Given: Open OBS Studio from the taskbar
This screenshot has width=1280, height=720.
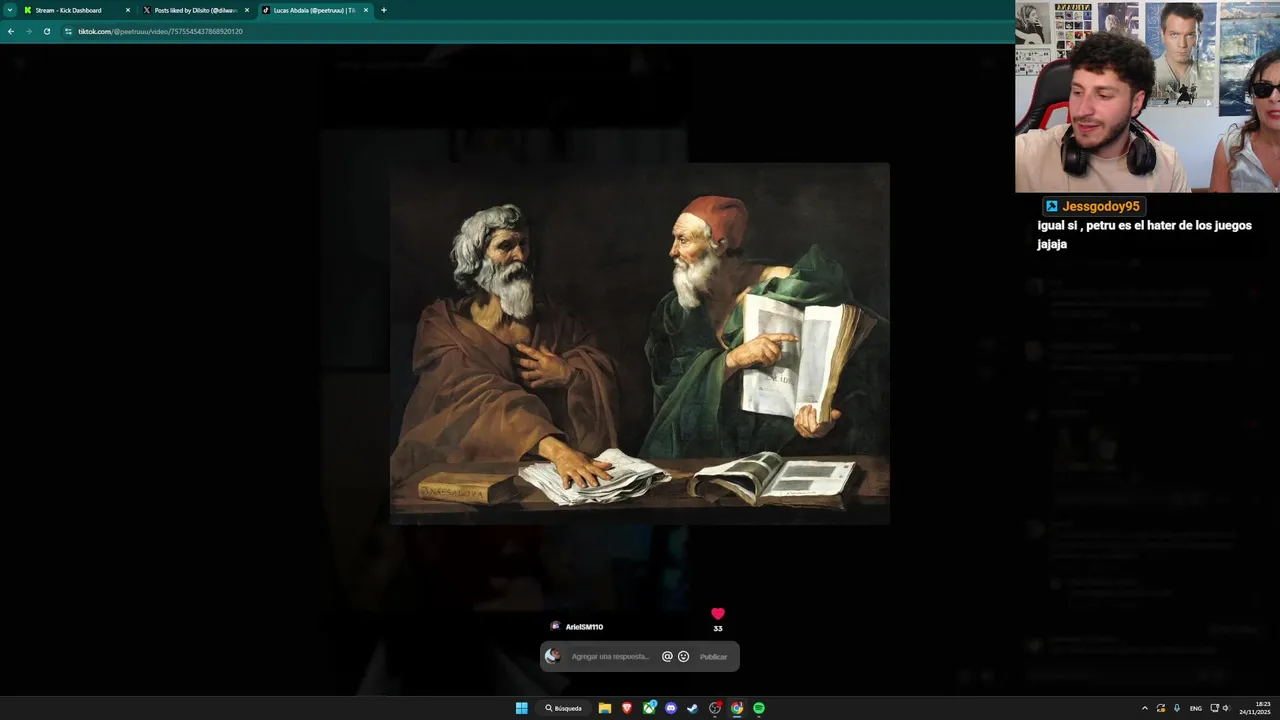Looking at the screenshot, I should (x=715, y=708).
